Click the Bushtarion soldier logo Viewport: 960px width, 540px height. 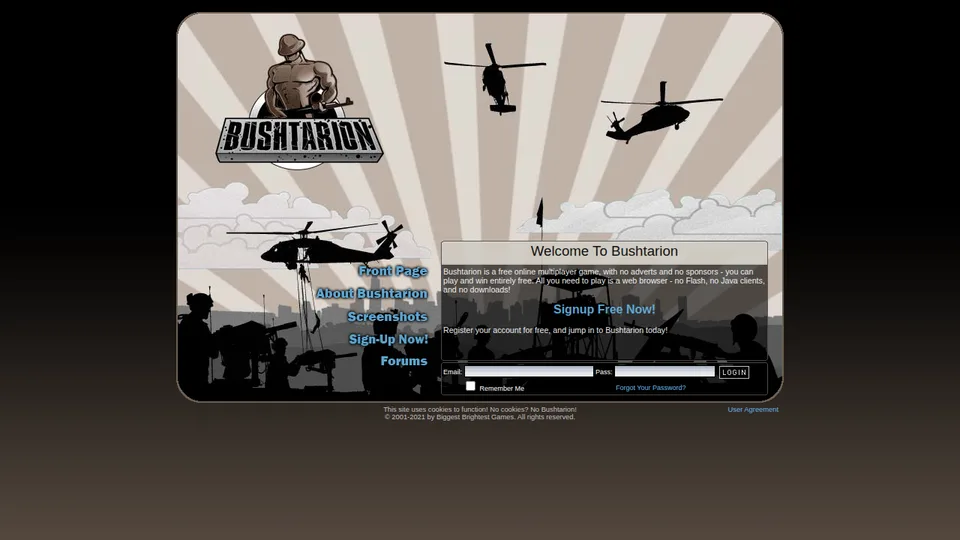click(x=299, y=101)
